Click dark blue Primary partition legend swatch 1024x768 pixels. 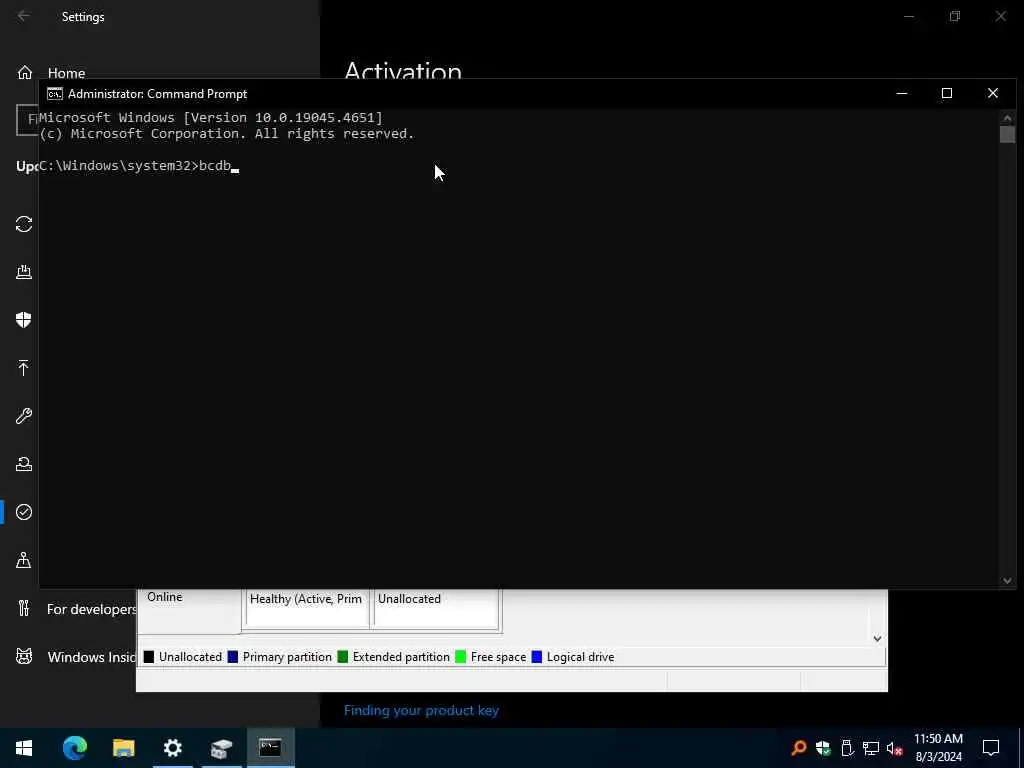pos(232,657)
